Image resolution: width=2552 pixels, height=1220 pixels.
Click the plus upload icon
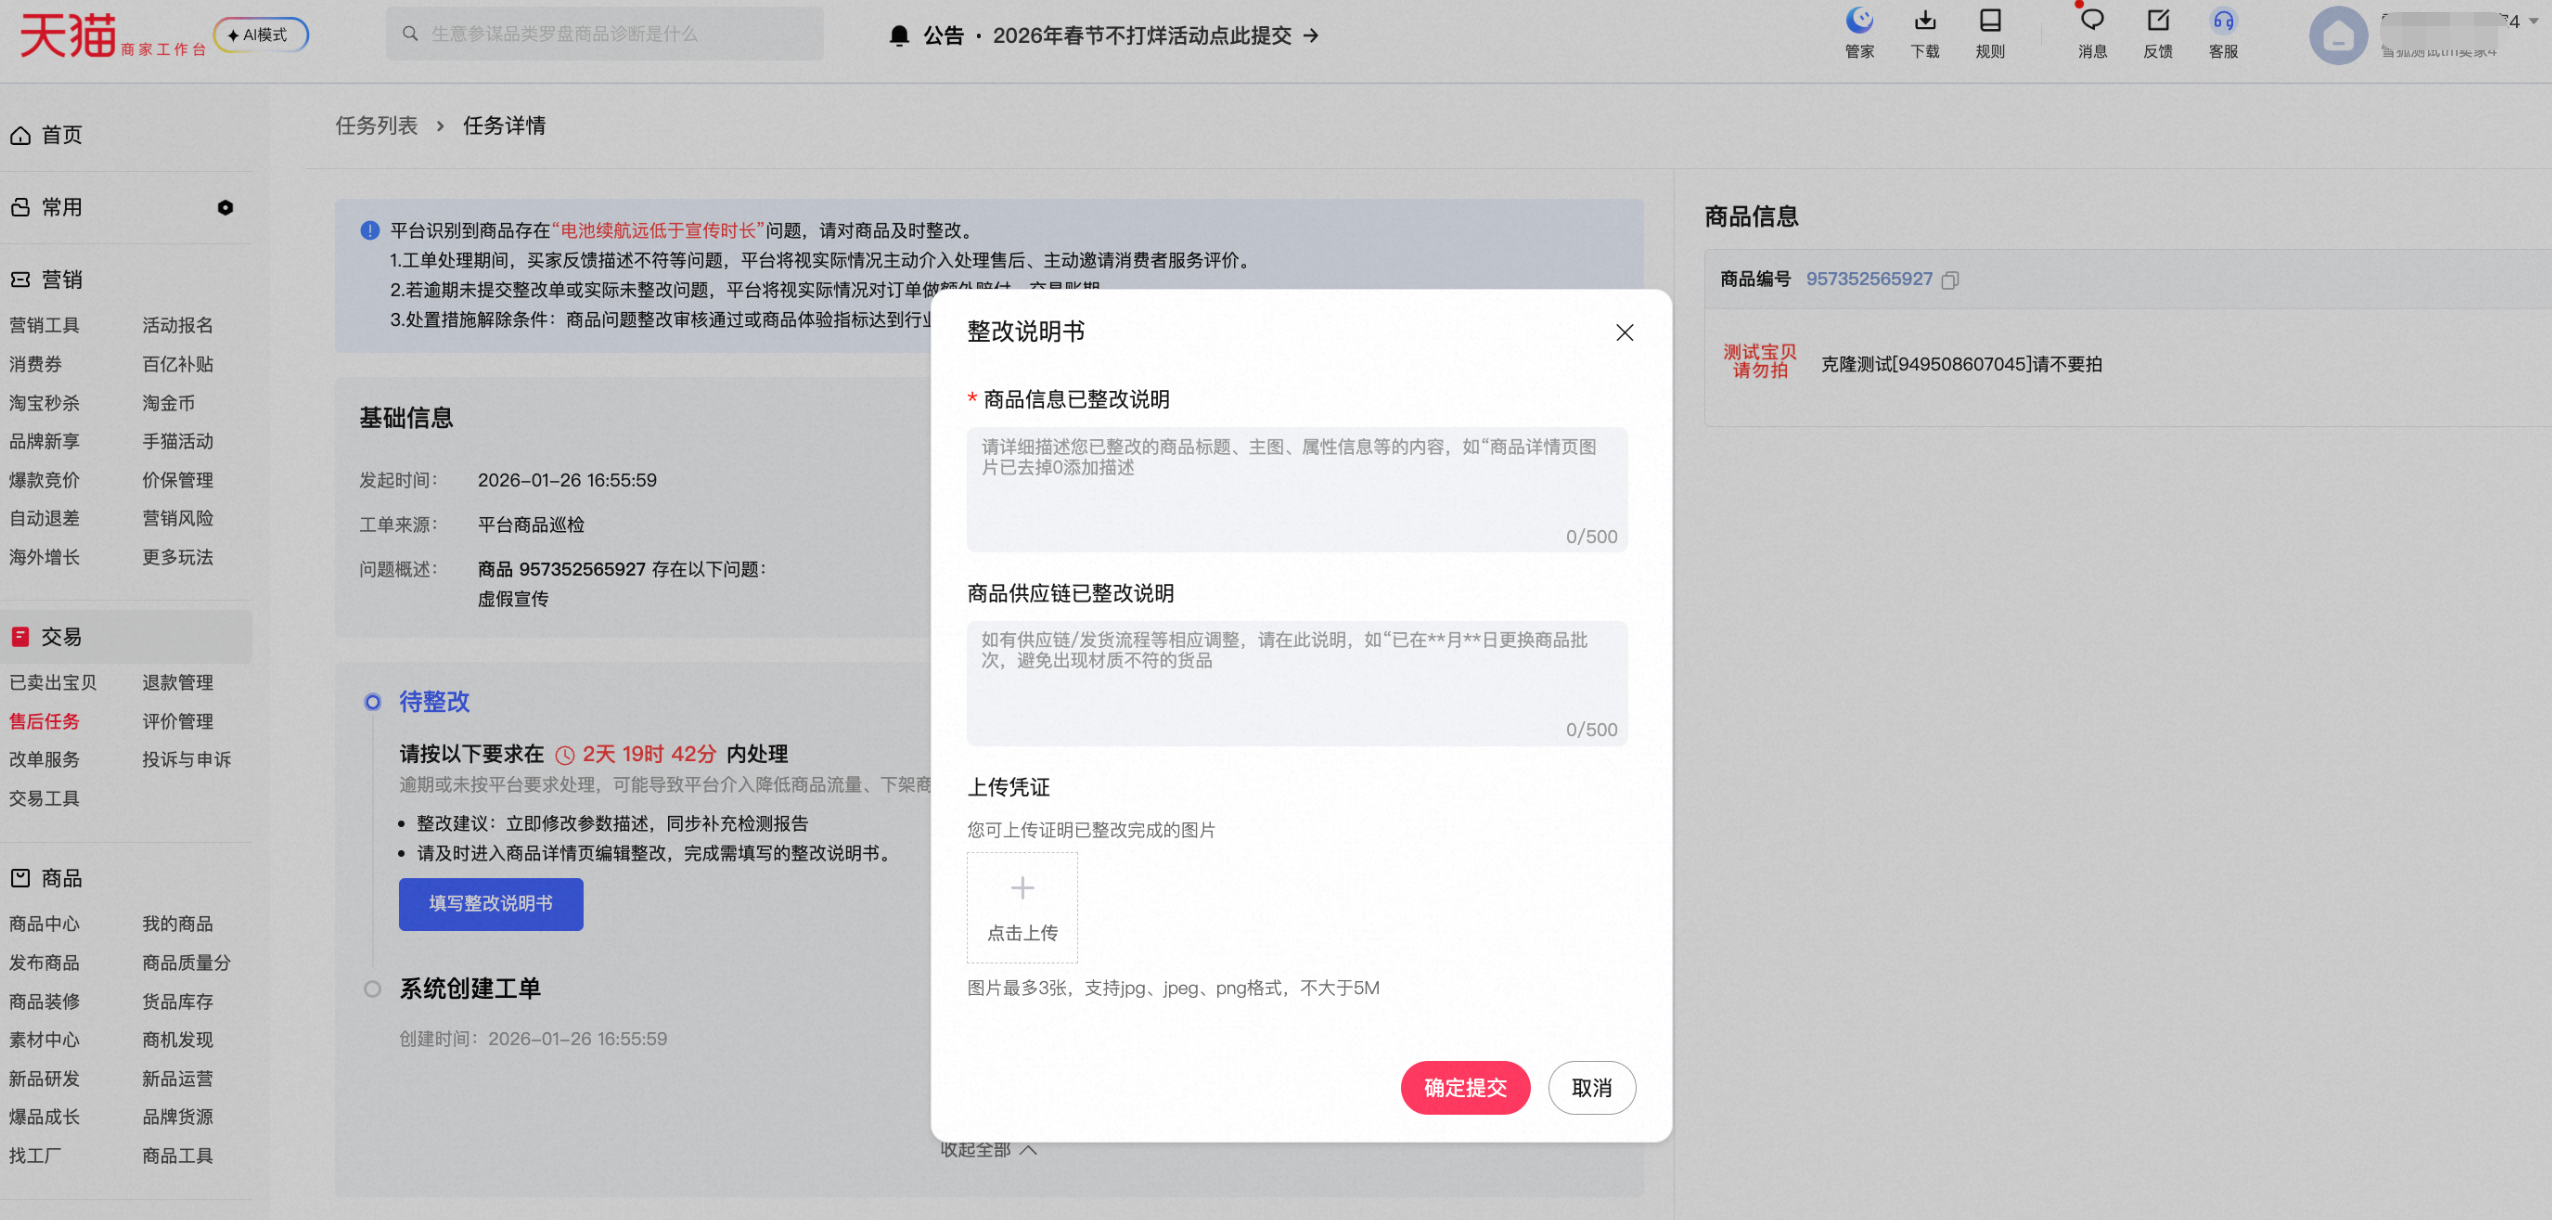click(x=1022, y=888)
